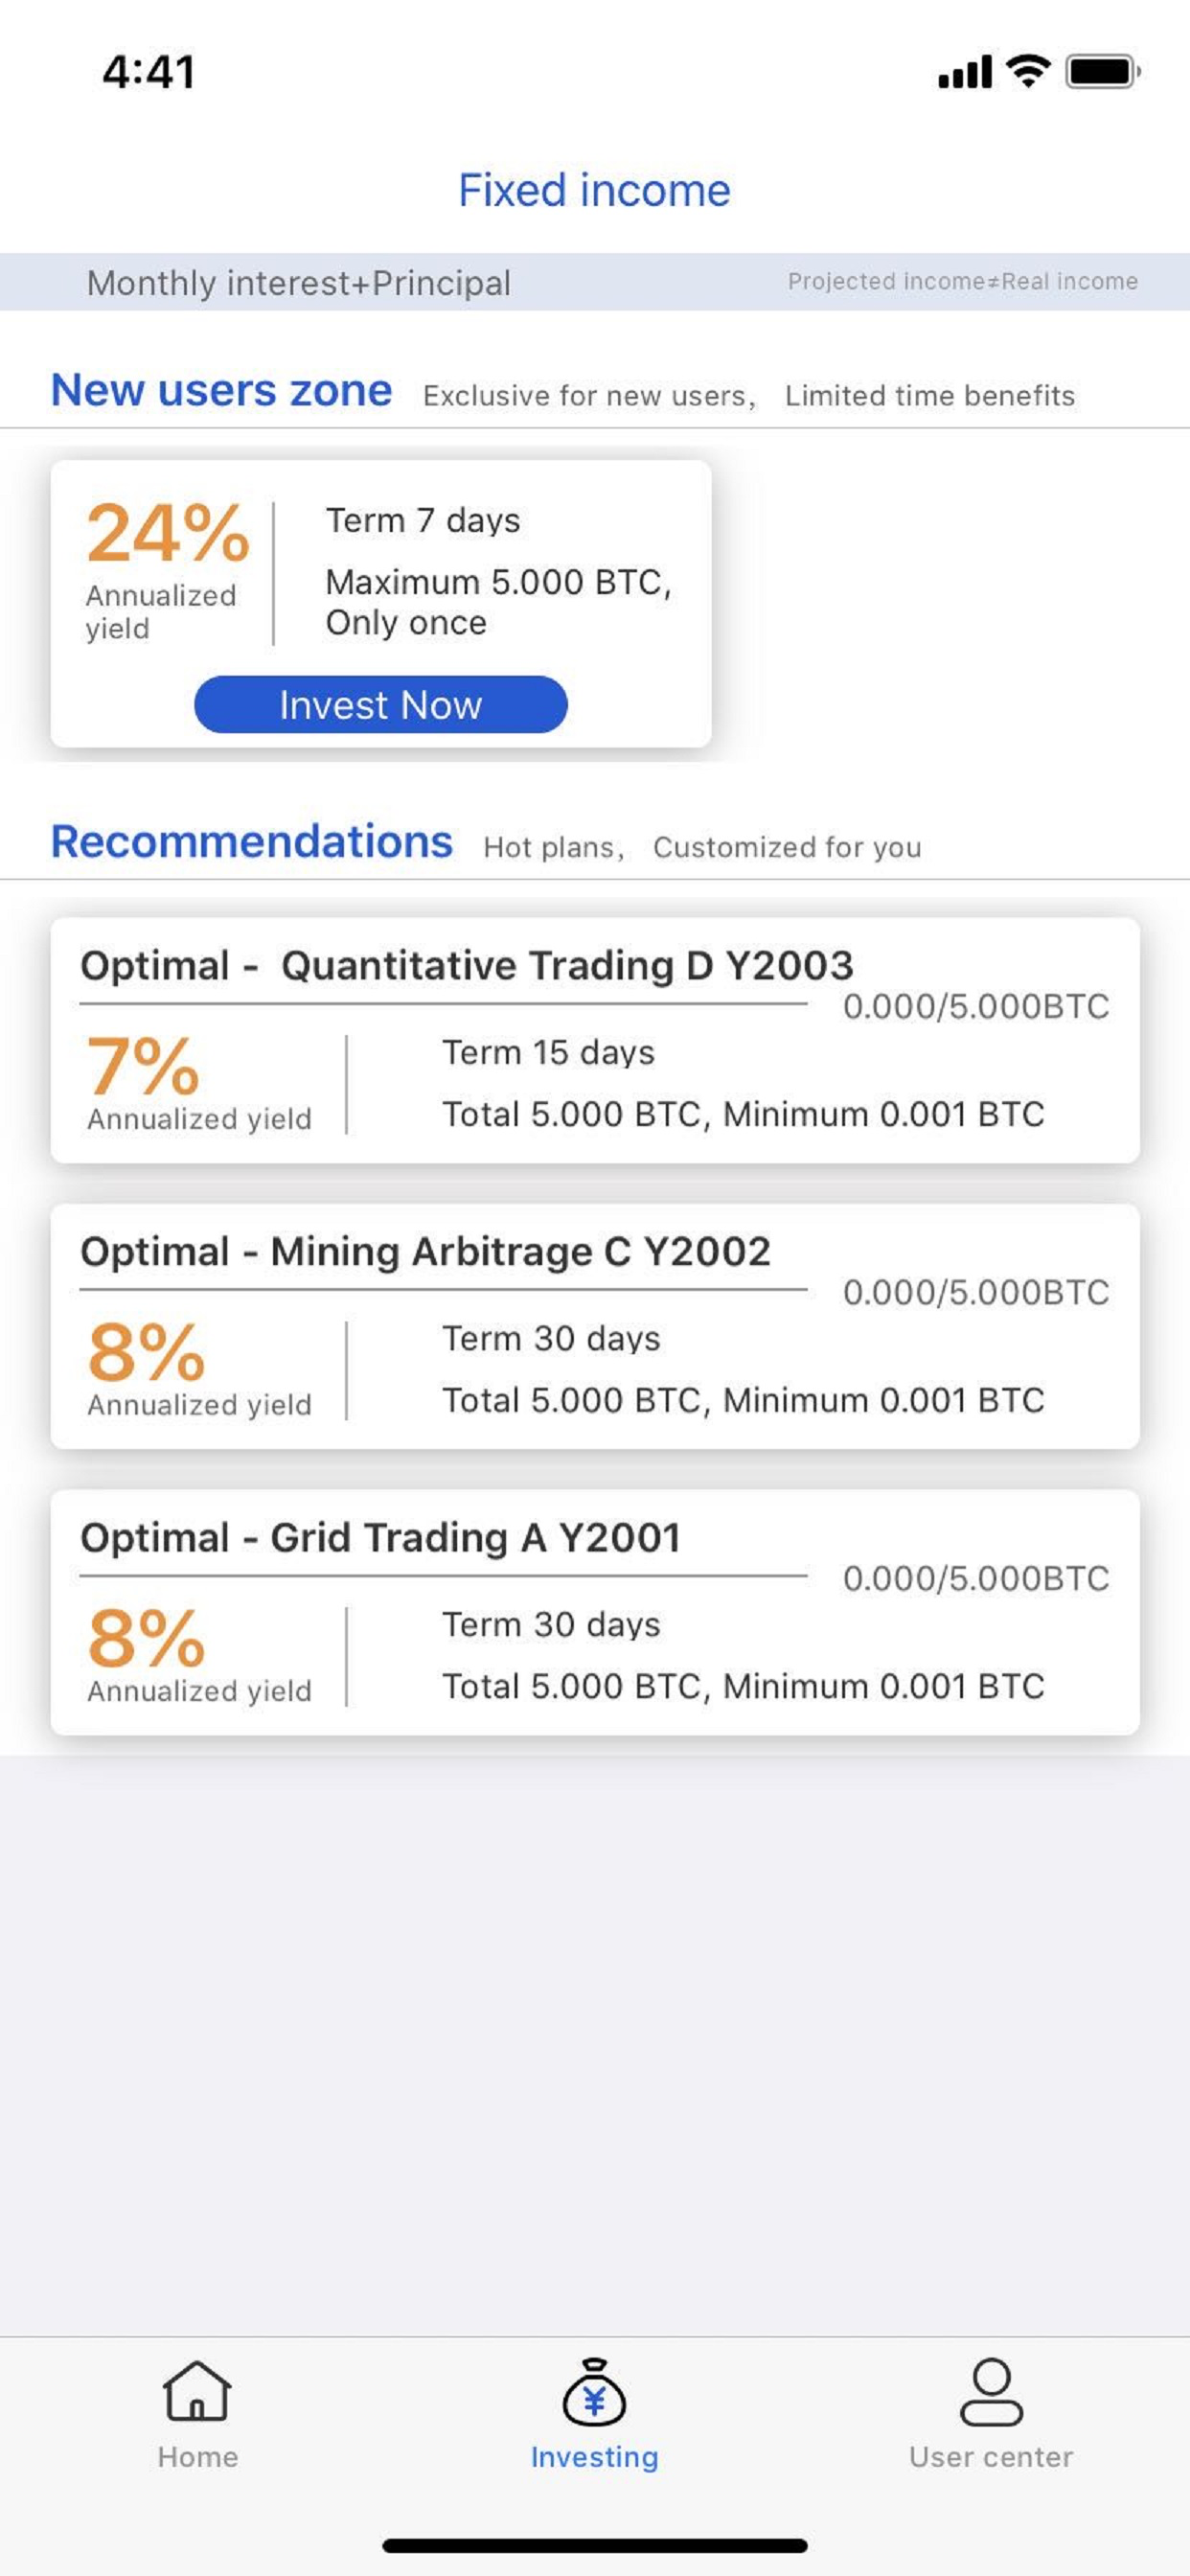Tap the Monthly interest+Principal banner

click(595, 282)
